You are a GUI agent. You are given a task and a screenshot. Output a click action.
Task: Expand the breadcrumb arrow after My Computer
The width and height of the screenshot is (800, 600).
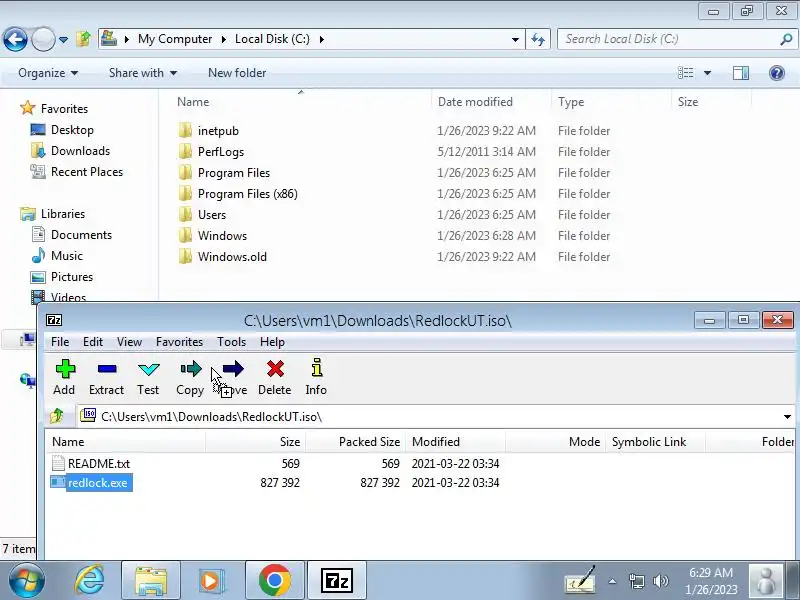223,39
